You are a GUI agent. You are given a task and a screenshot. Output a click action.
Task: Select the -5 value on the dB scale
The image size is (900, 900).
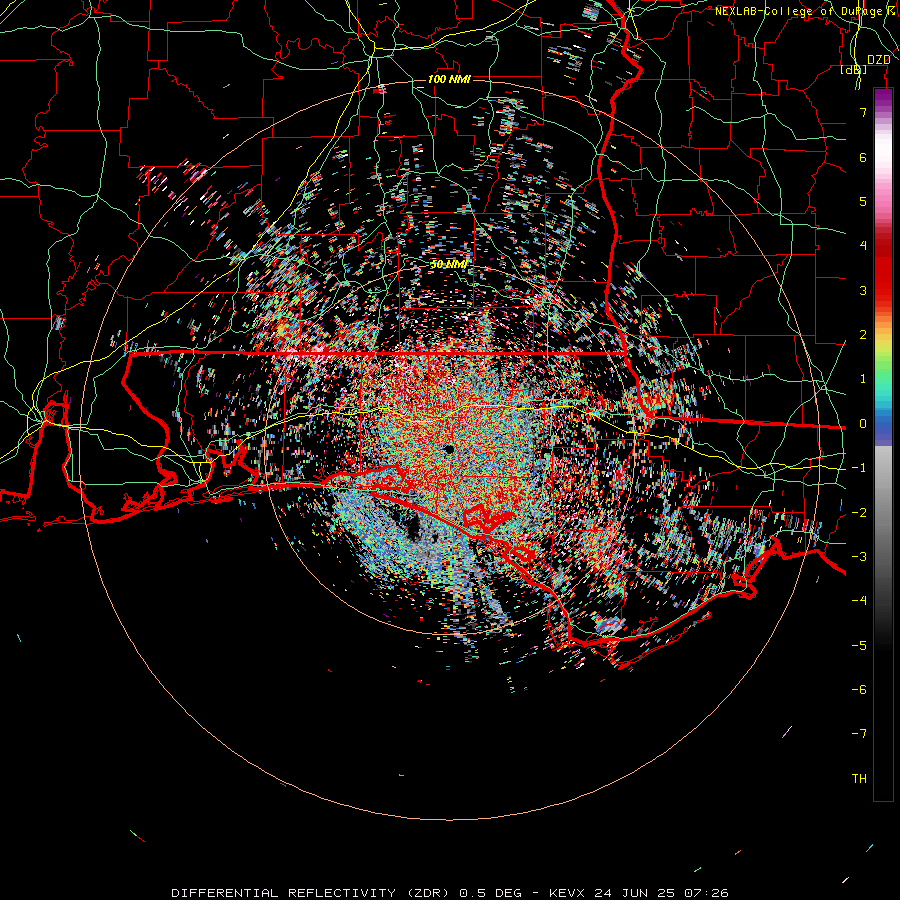tap(859, 646)
